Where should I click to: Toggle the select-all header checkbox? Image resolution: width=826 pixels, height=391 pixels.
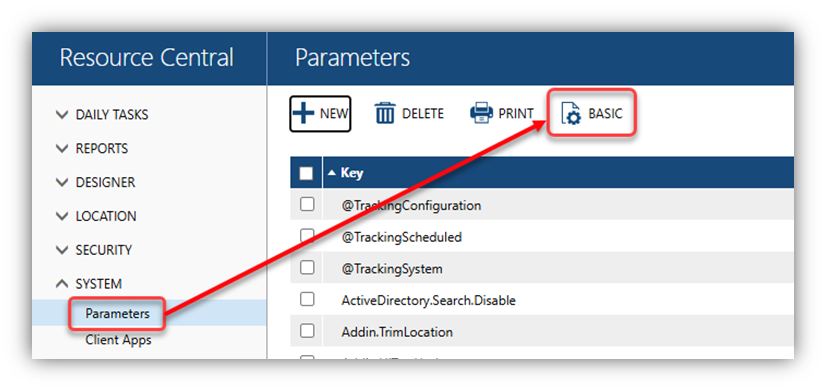tap(306, 173)
